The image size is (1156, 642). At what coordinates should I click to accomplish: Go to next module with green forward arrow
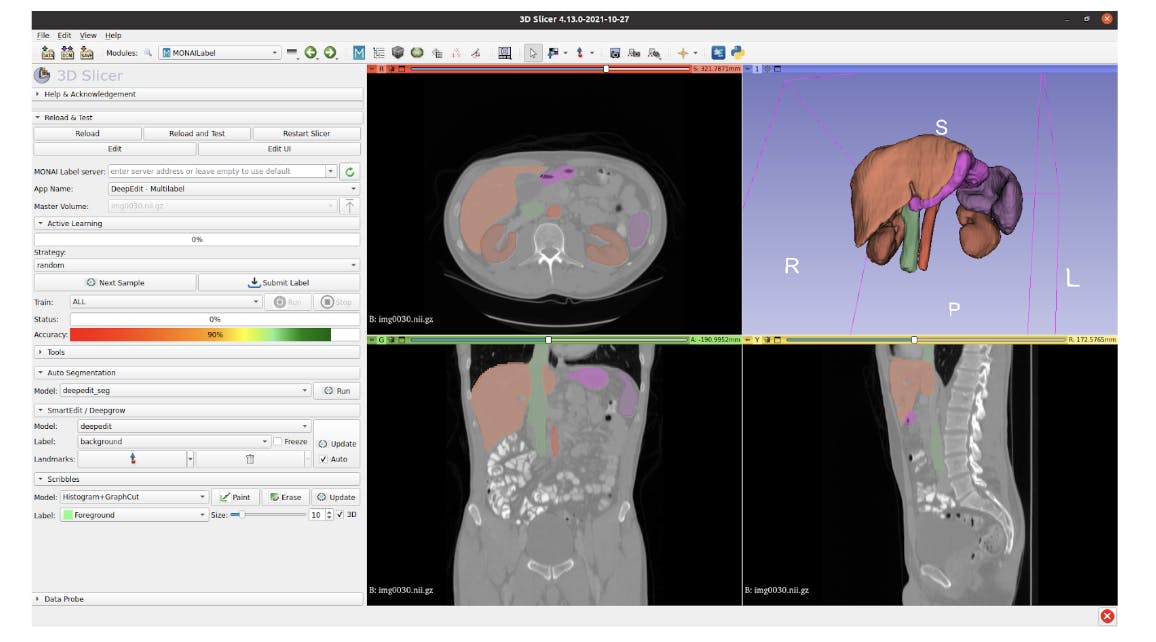point(330,52)
